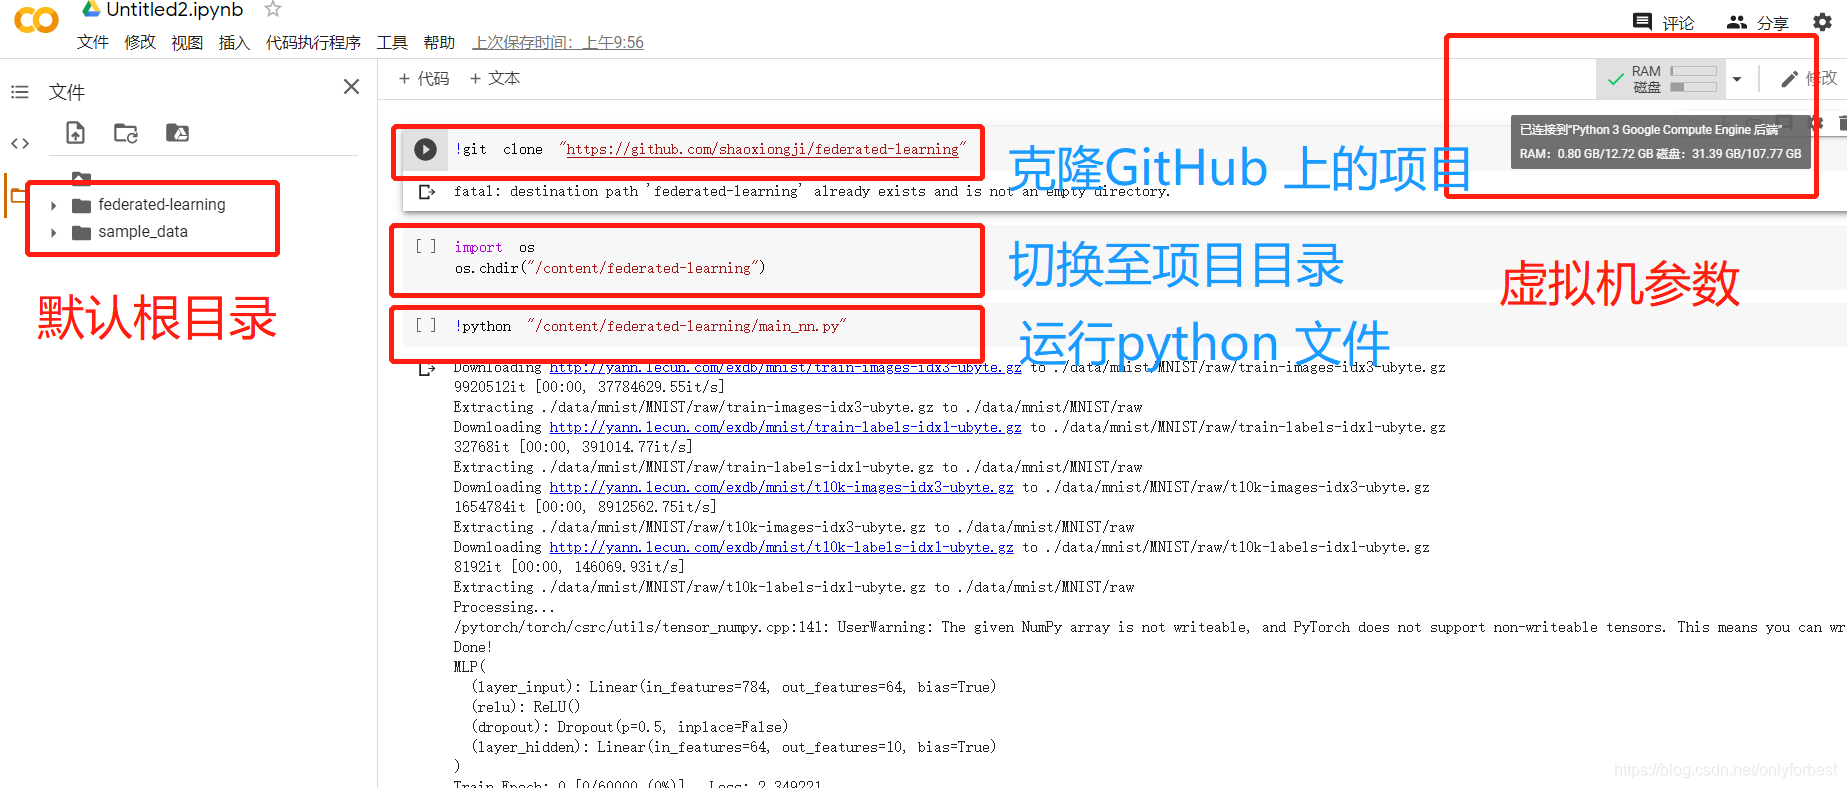Open the 文件 menu
This screenshot has width=1847, height=788.
click(93, 42)
